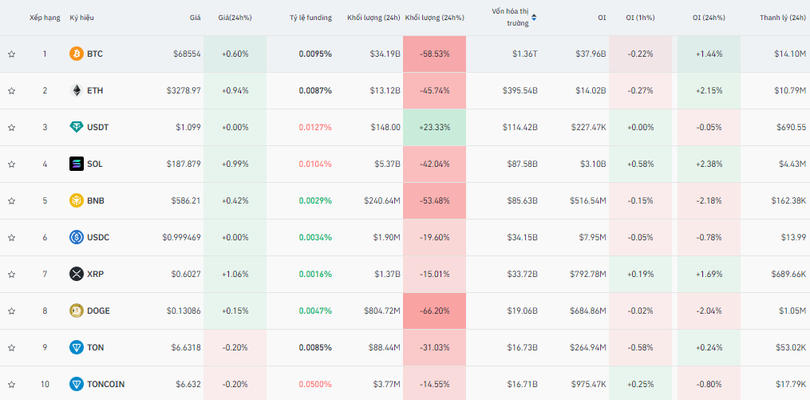Click the Solana coin icon

[x=76, y=164]
